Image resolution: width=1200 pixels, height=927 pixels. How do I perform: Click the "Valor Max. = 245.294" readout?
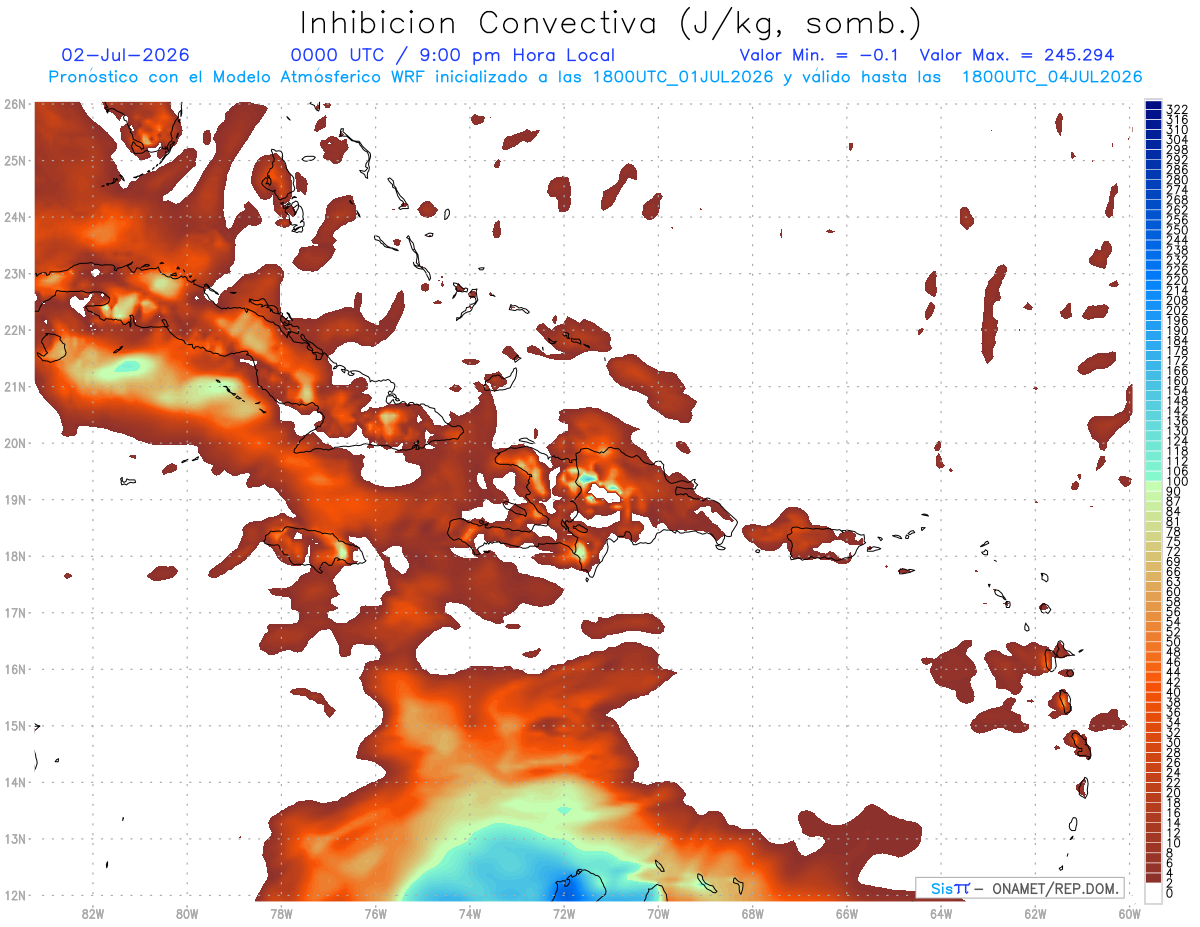[x=1017, y=56]
